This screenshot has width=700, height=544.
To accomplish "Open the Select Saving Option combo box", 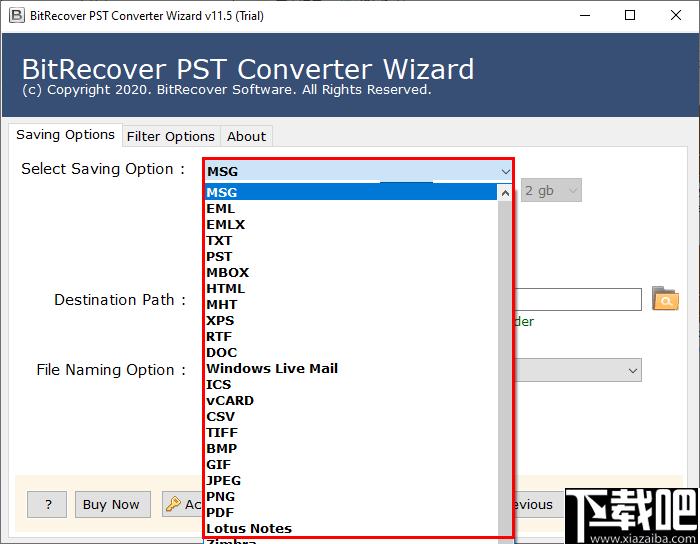I will coord(358,171).
